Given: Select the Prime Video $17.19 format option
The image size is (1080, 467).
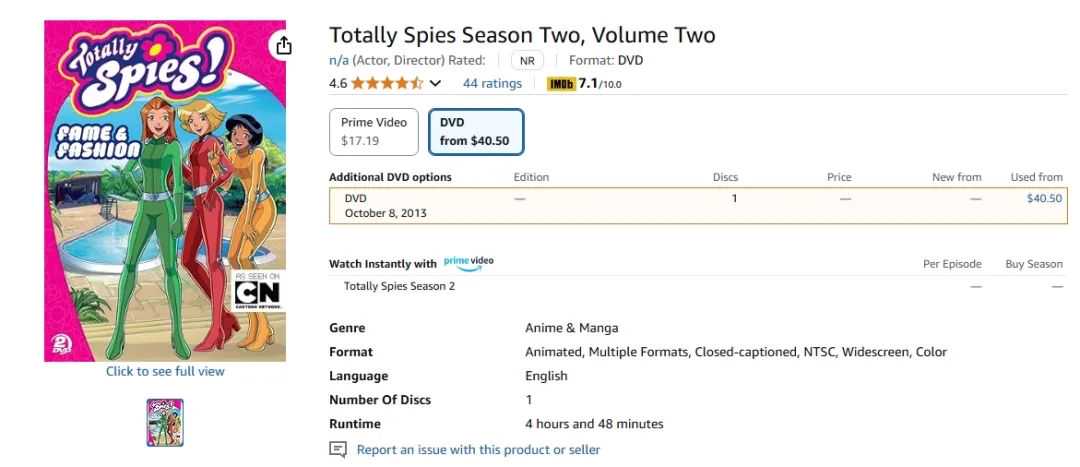Looking at the screenshot, I should tap(374, 131).
